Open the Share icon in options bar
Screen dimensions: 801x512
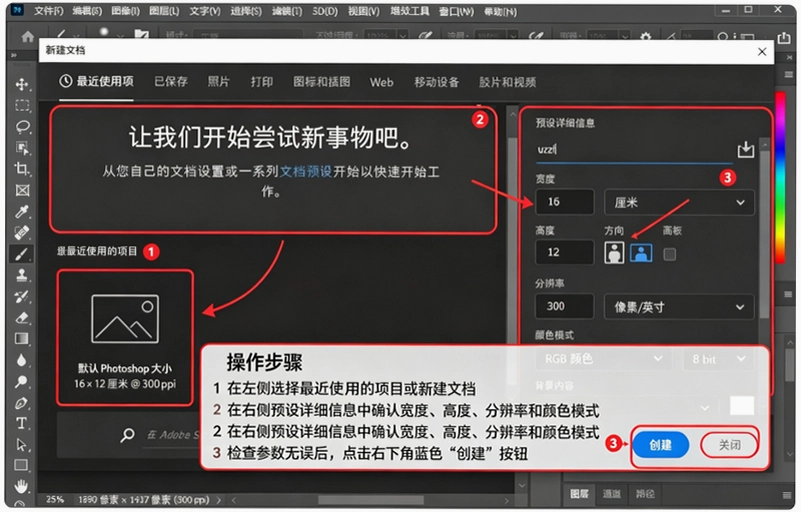coord(783,37)
